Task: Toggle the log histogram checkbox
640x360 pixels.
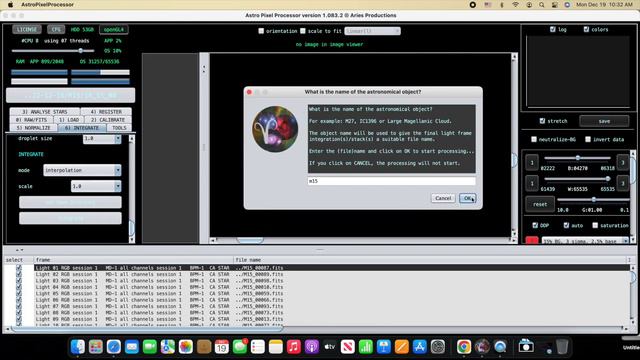Action: (x=553, y=29)
